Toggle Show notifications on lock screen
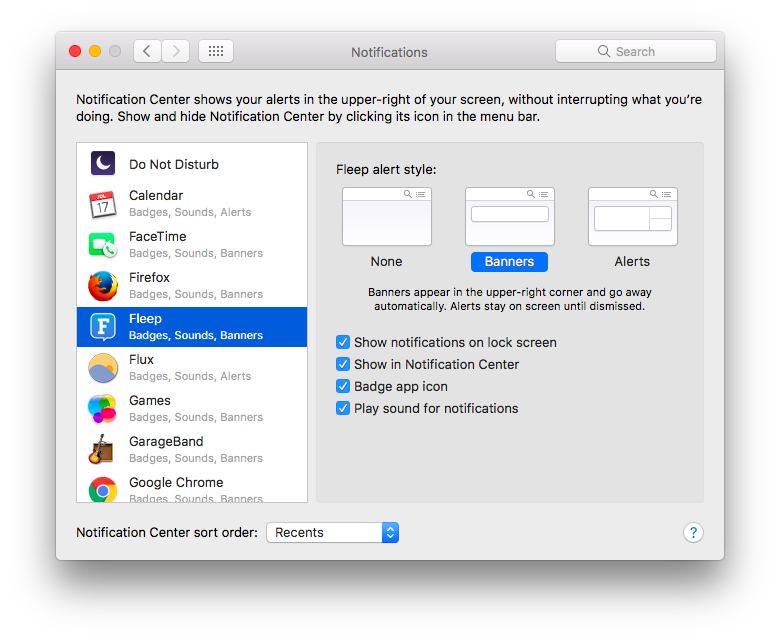Image resolution: width=780 pixels, height=640 pixels. (343, 342)
